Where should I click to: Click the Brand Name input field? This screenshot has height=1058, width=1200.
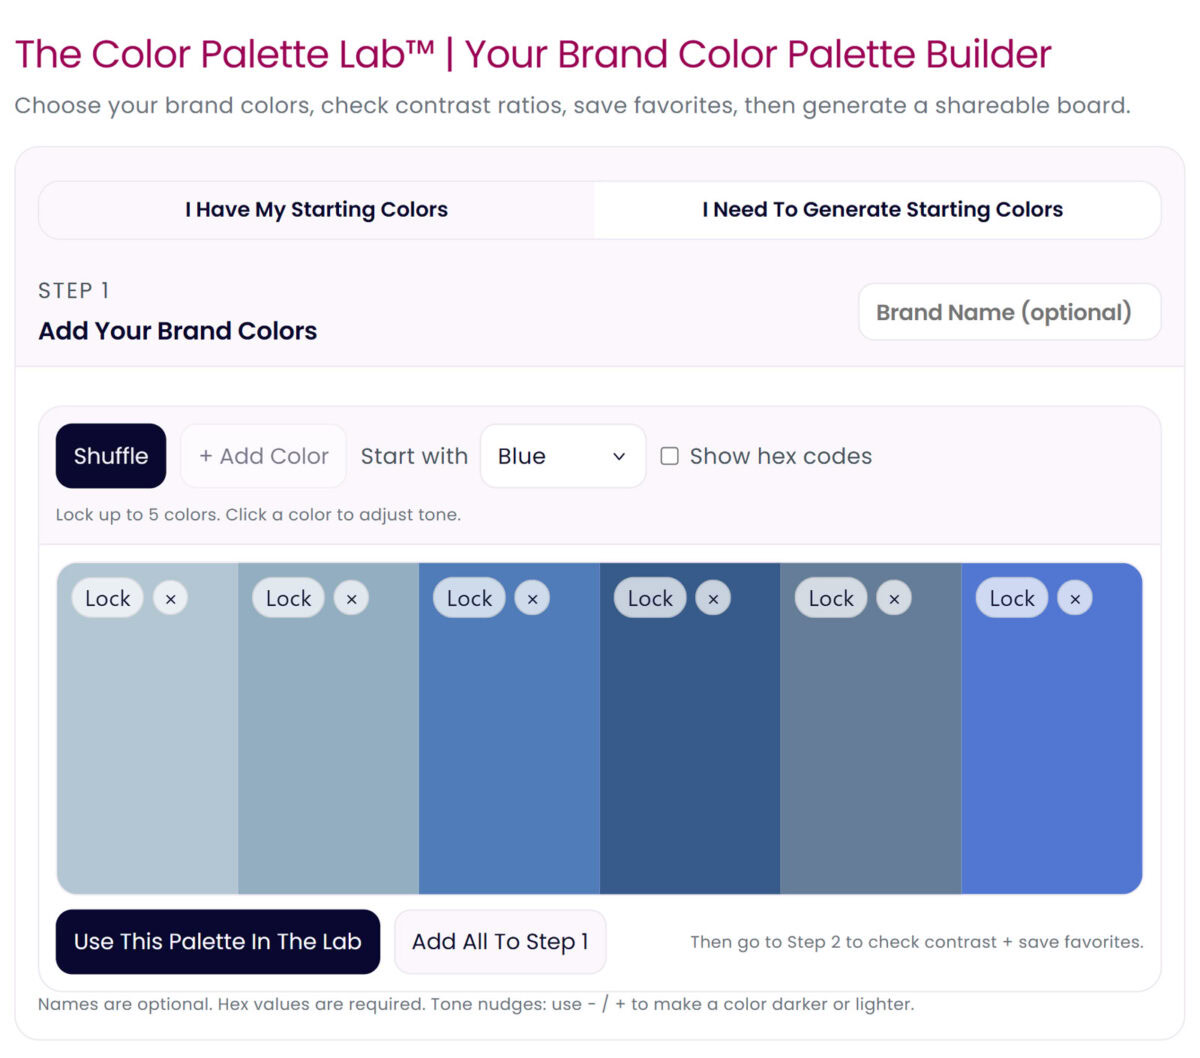(1009, 311)
